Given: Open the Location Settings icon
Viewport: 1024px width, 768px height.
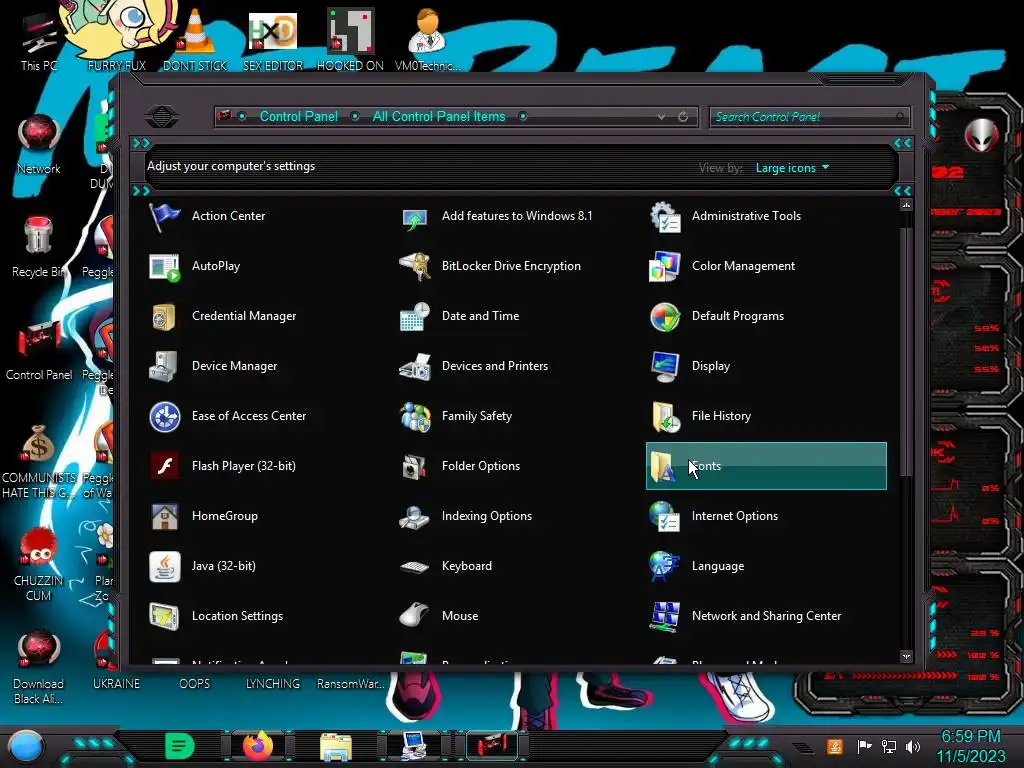Looking at the screenshot, I should click(164, 616).
